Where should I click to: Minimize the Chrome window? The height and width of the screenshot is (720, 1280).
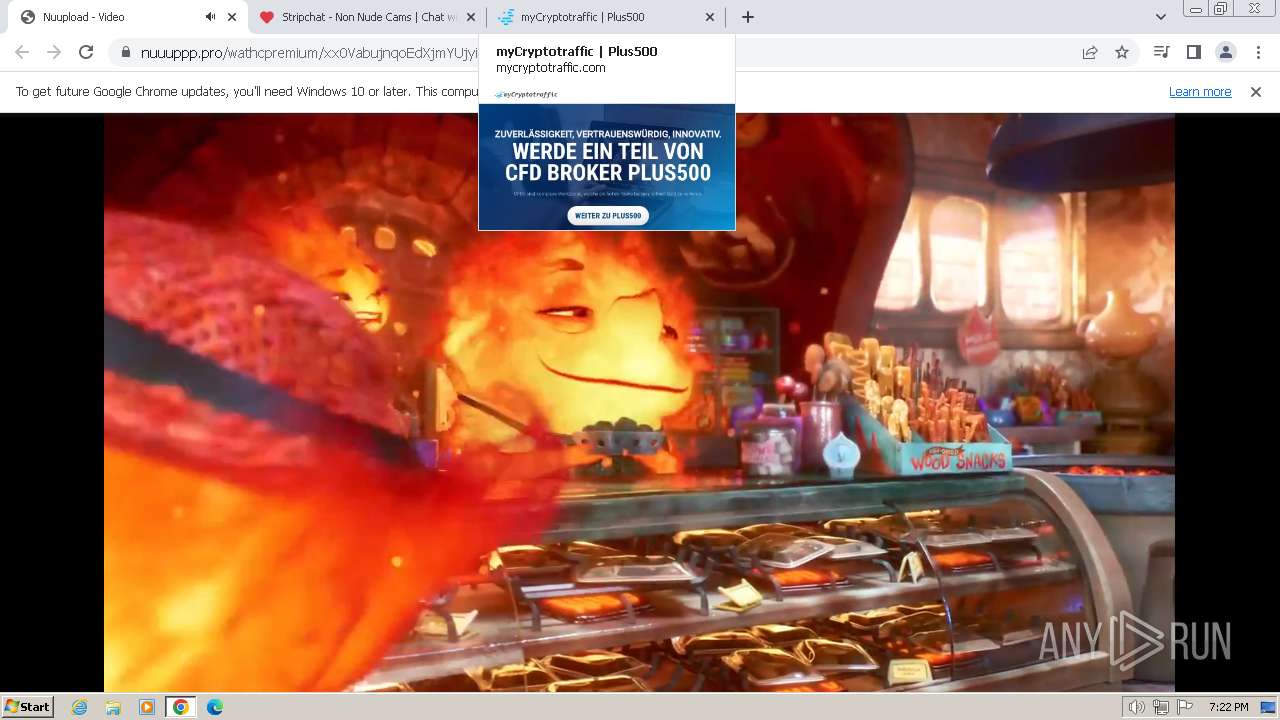1195,9
